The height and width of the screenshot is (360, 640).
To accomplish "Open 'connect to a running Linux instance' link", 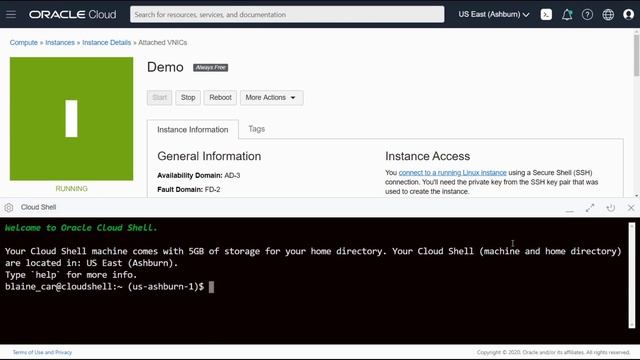I will pos(453,173).
